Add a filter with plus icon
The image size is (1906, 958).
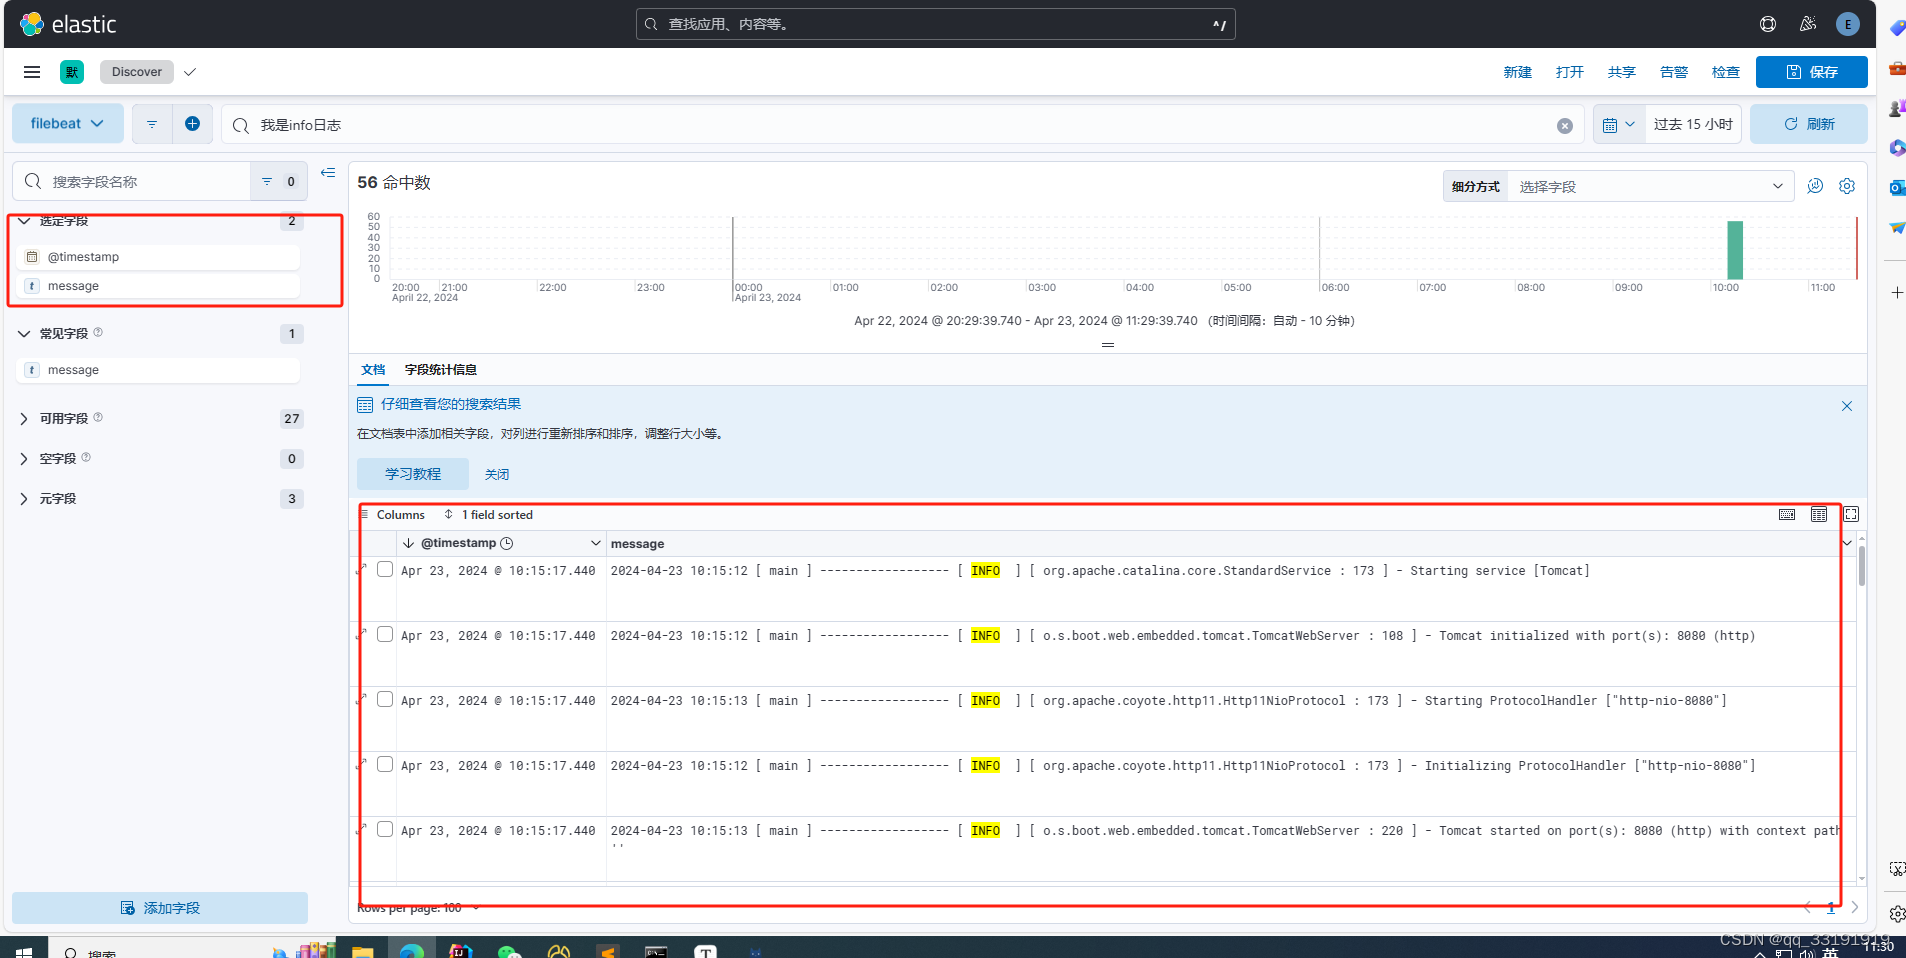click(192, 124)
